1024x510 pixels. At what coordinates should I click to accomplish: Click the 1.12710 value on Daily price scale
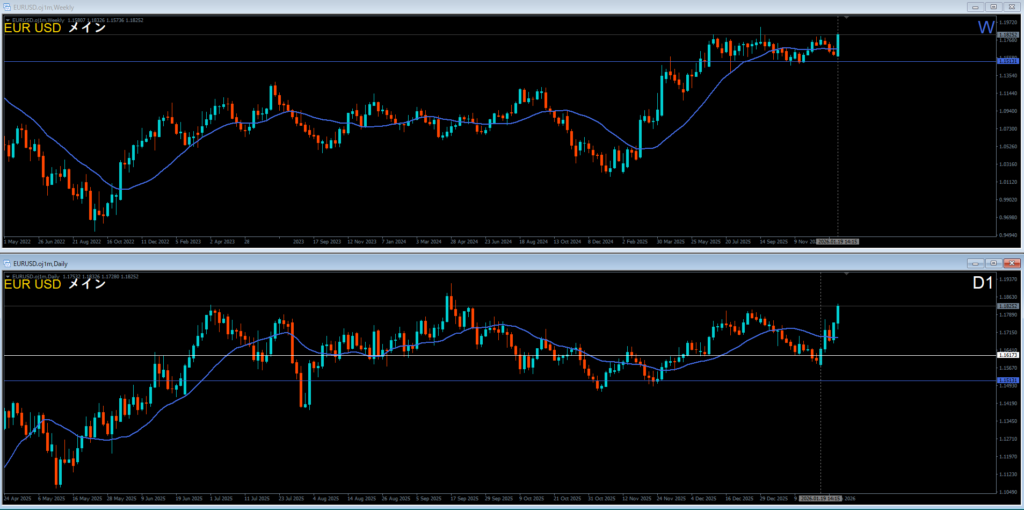tap(1008, 438)
